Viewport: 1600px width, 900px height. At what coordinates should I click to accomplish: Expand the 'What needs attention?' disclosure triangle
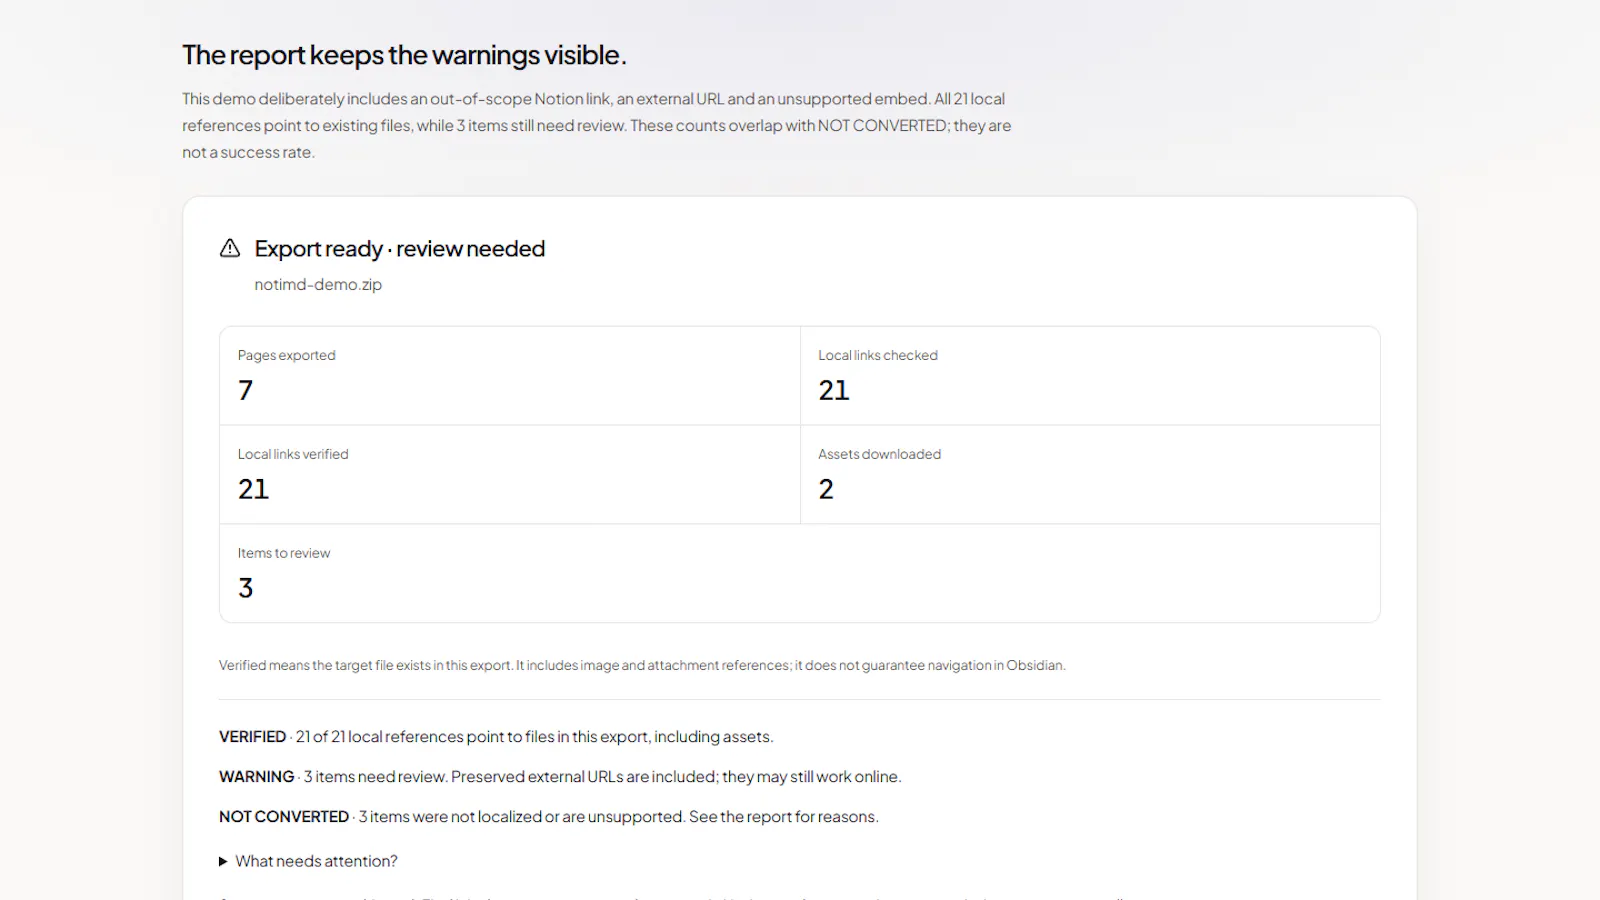(223, 861)
